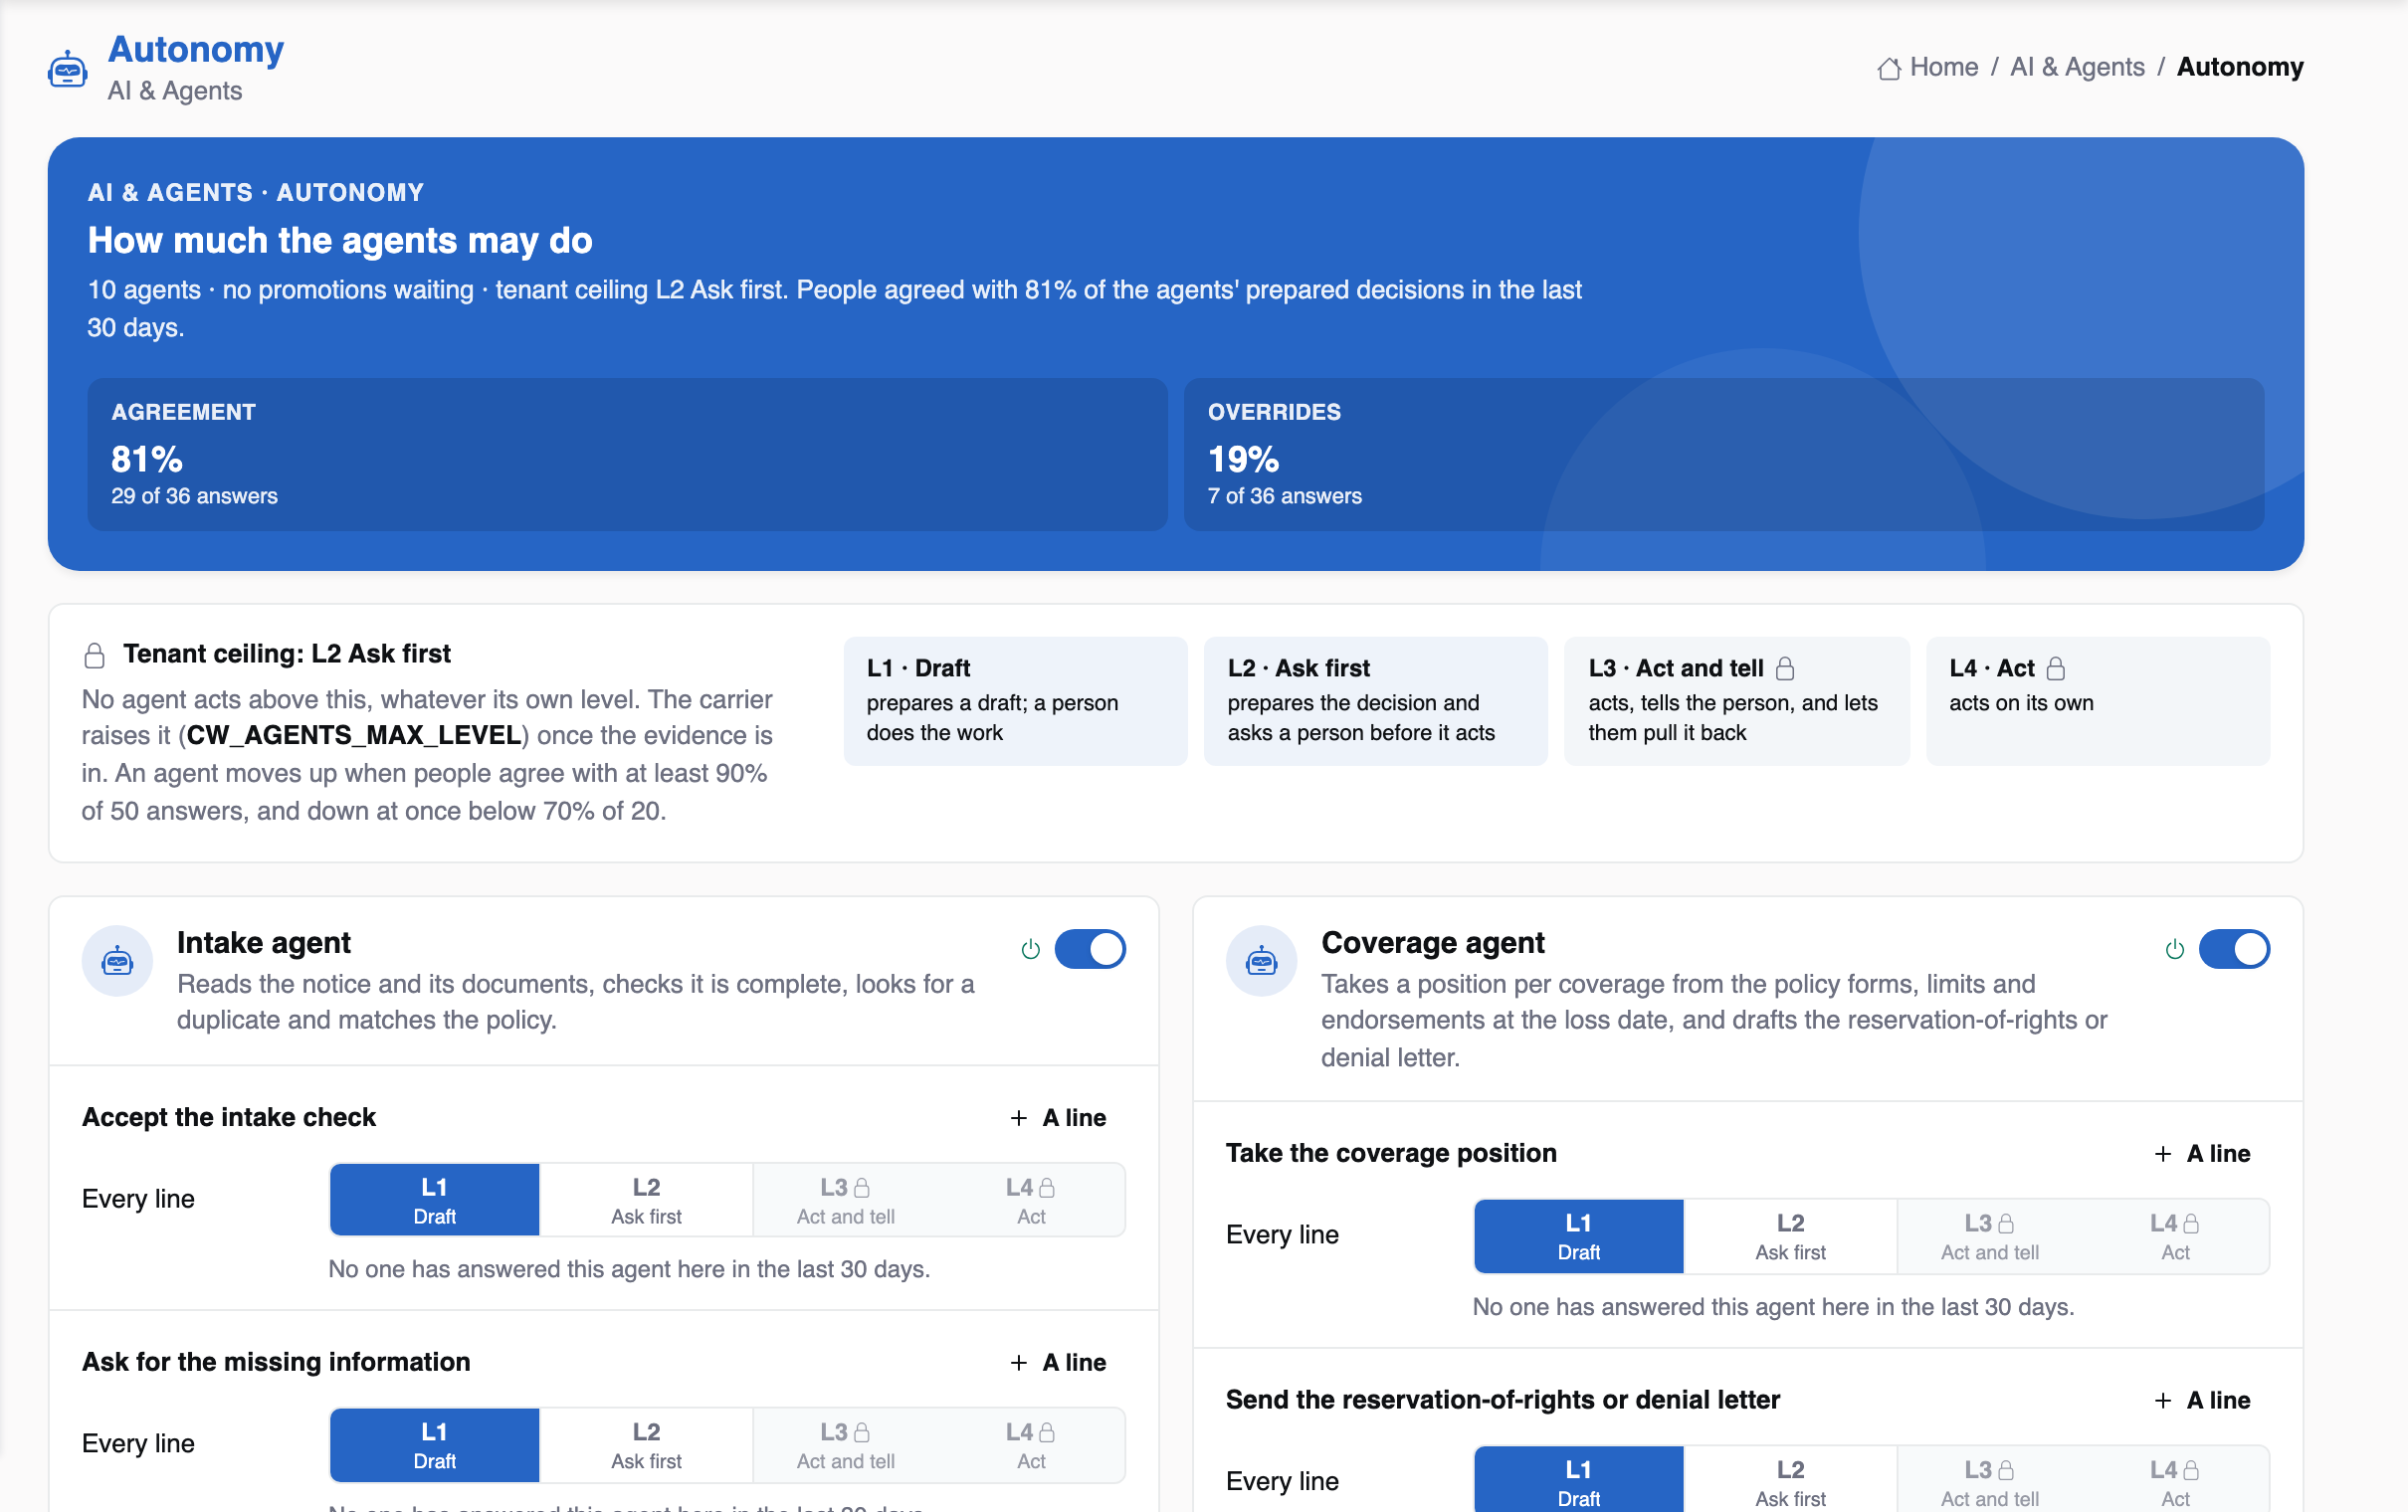2408x1512 pixels.
Task: Click the Home house icon in breadcrumb
Action: (1889, 68)
